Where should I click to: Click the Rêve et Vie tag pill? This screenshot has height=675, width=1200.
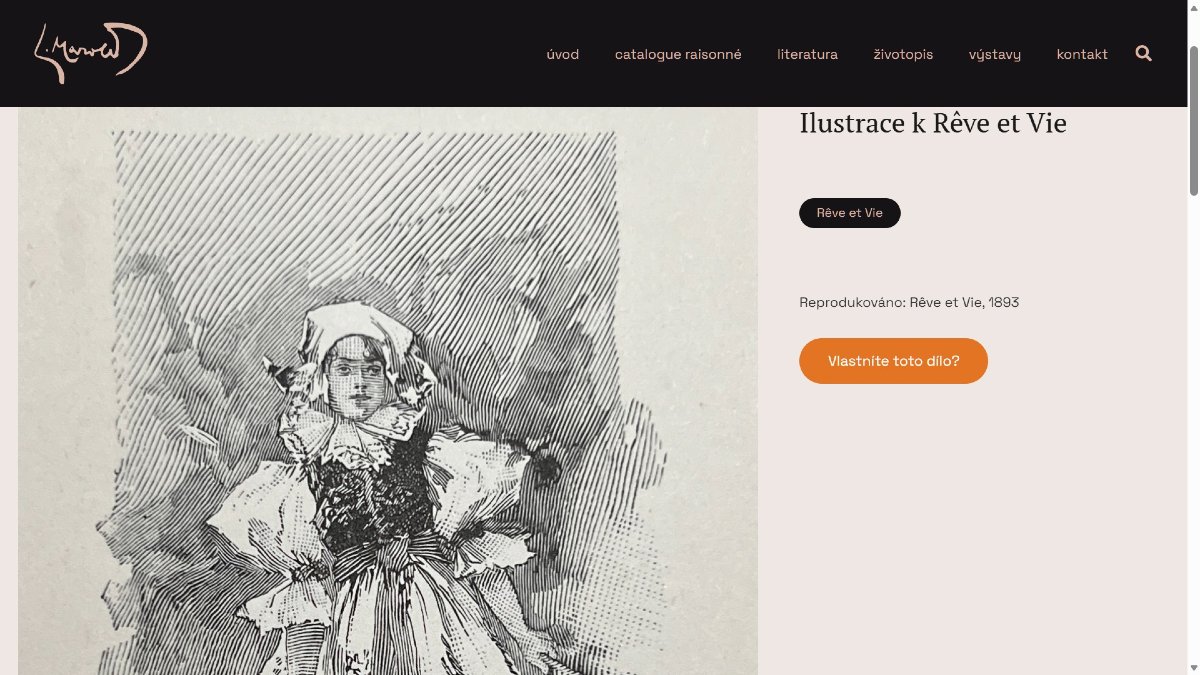tap(850, 213)
